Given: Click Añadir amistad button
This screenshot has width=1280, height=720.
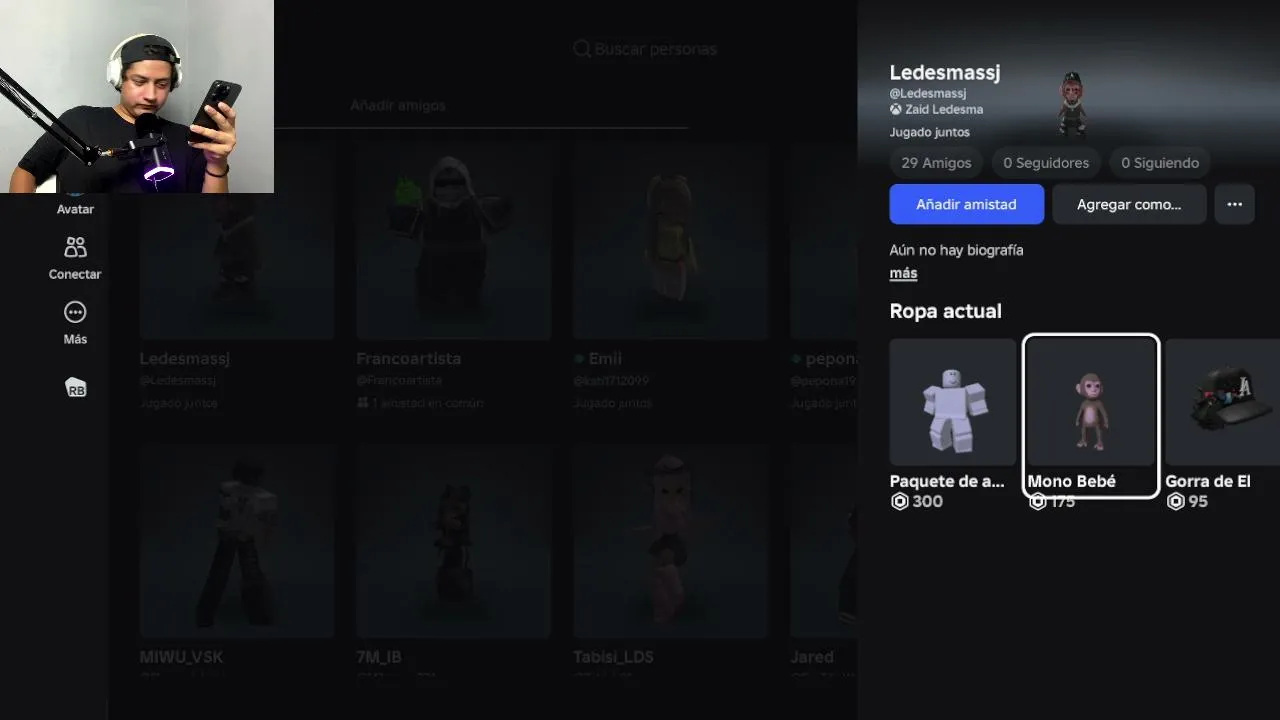Looking at the screenshot, I should click(967, 204).
